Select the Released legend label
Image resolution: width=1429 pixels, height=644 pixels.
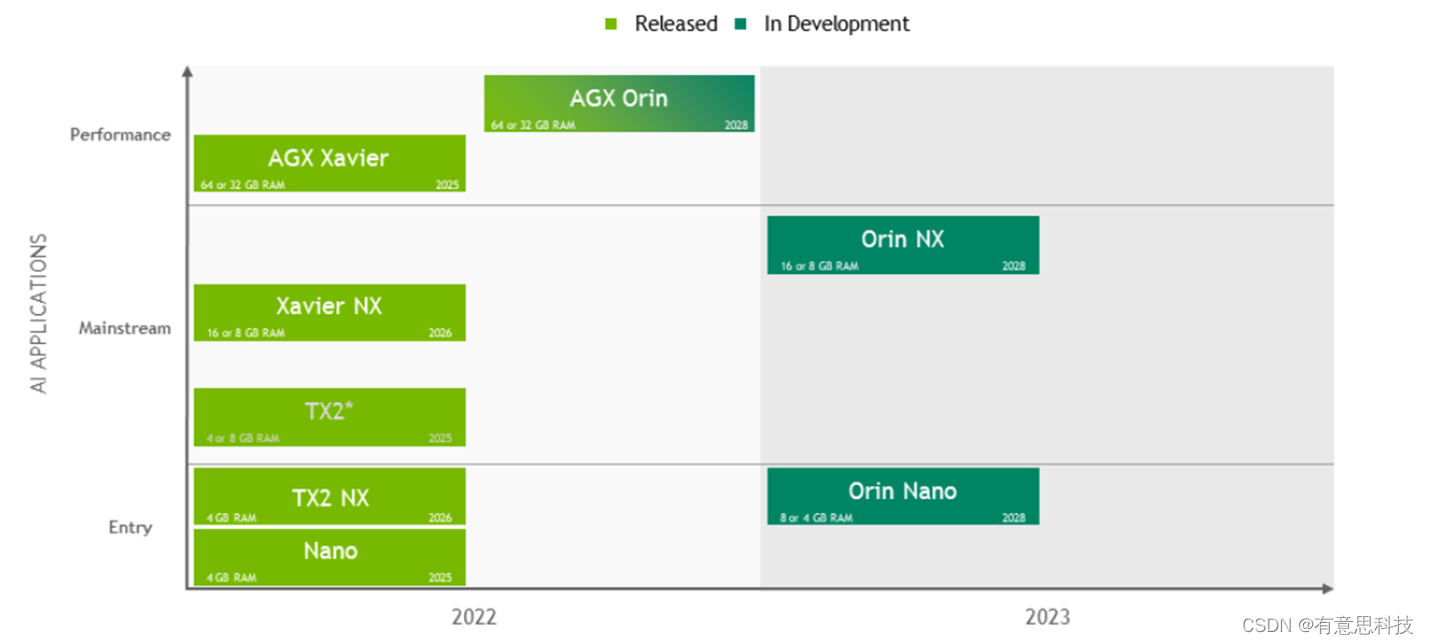coord(676,23)
